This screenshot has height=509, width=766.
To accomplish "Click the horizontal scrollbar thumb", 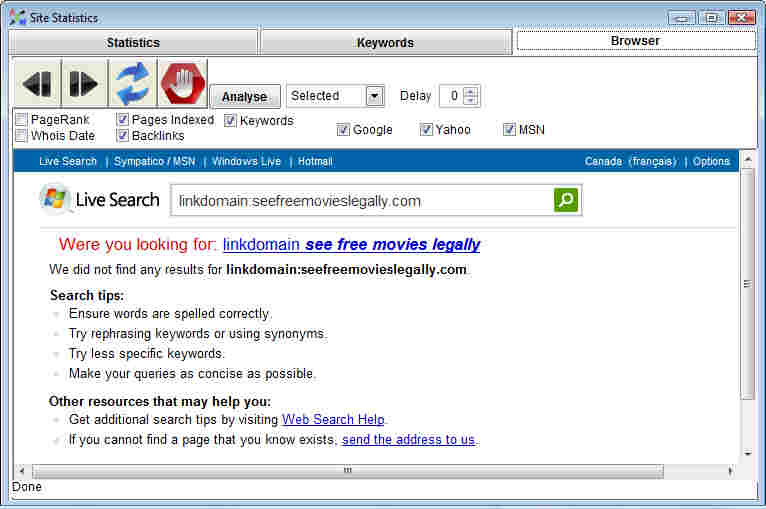I will pos(348,471).
